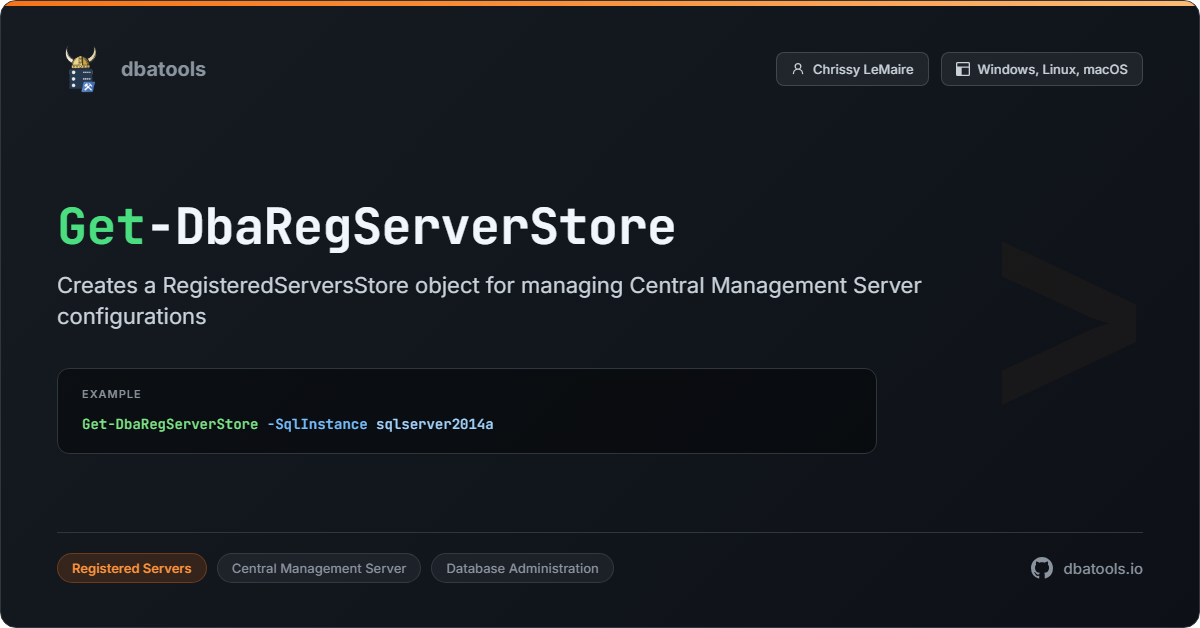Screen dimensions: 1200x628
Task: Choose the Database Administration tag
Action: pyautogui.click(x=522, y=568)
